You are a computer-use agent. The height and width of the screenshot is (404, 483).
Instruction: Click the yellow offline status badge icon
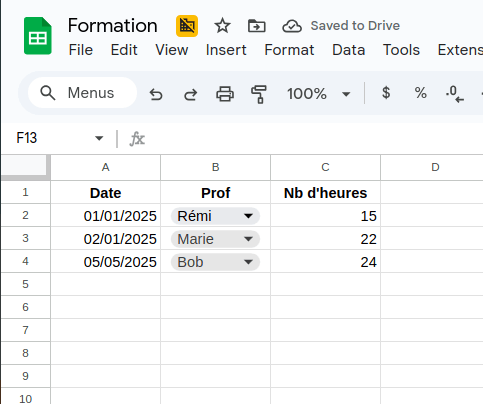187,26
